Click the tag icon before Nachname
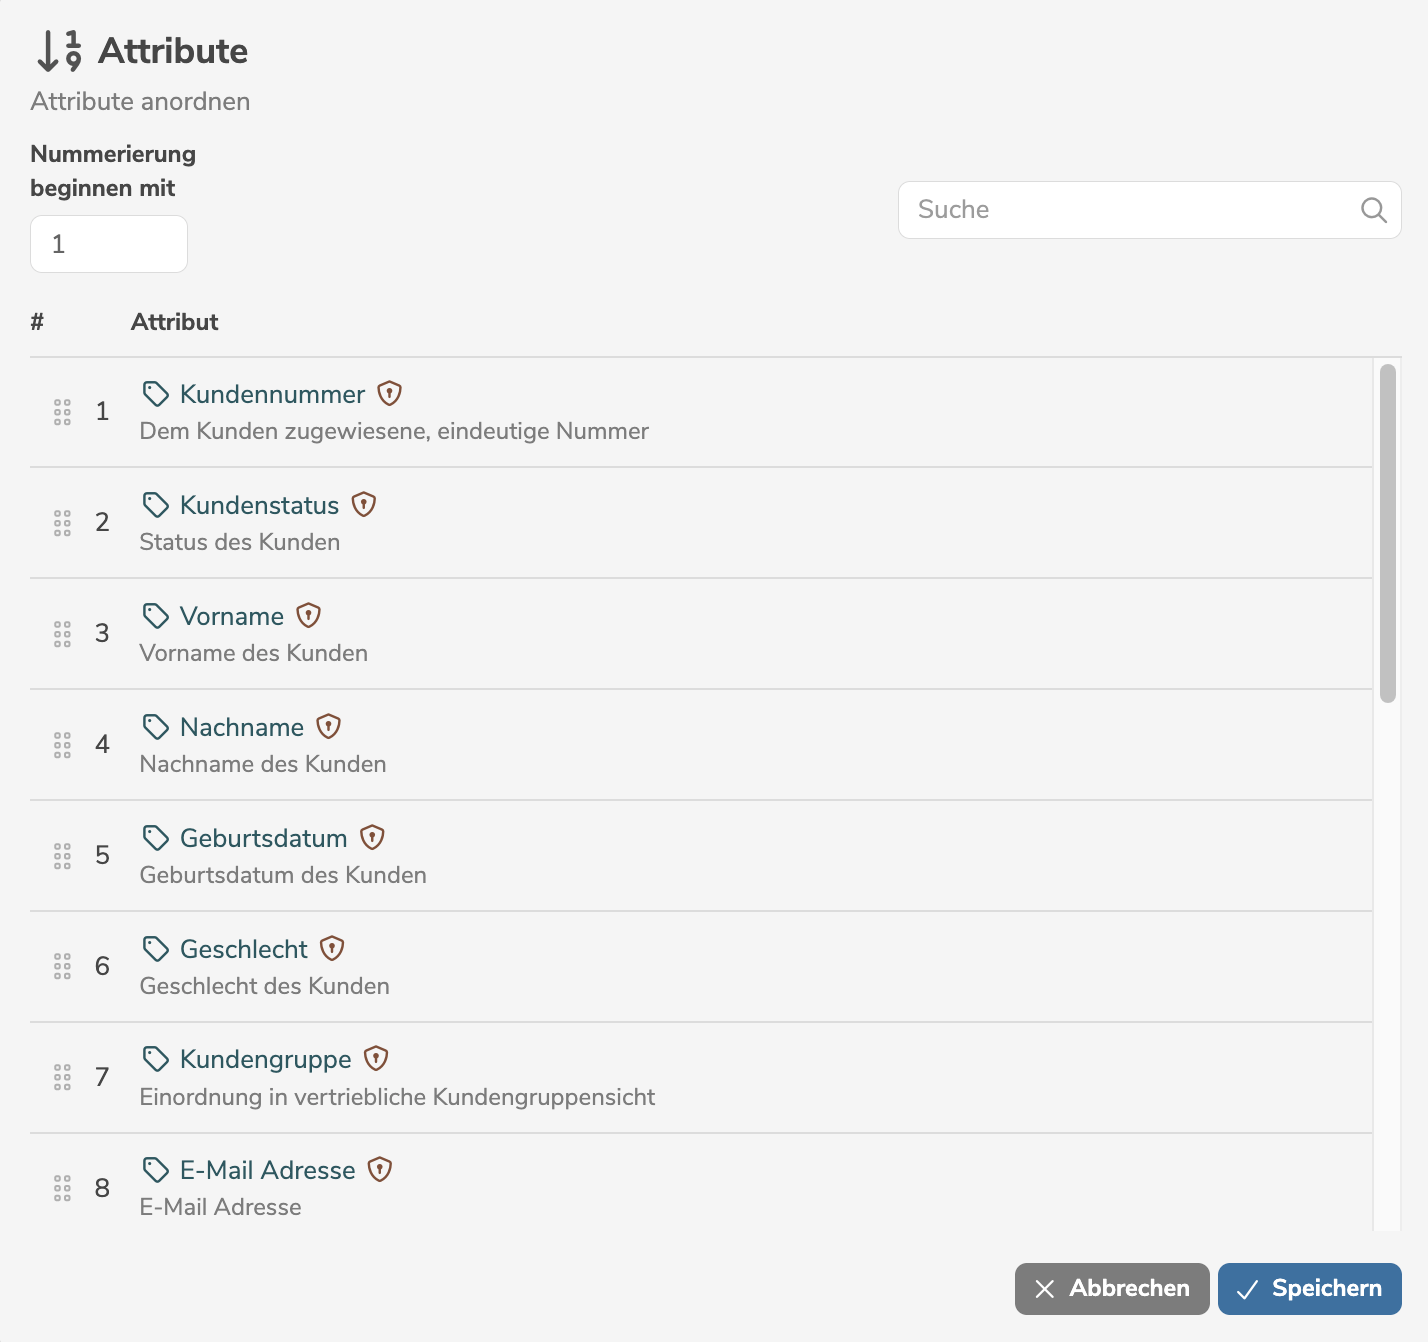The image size is (1428, 1342). (156, 726)
